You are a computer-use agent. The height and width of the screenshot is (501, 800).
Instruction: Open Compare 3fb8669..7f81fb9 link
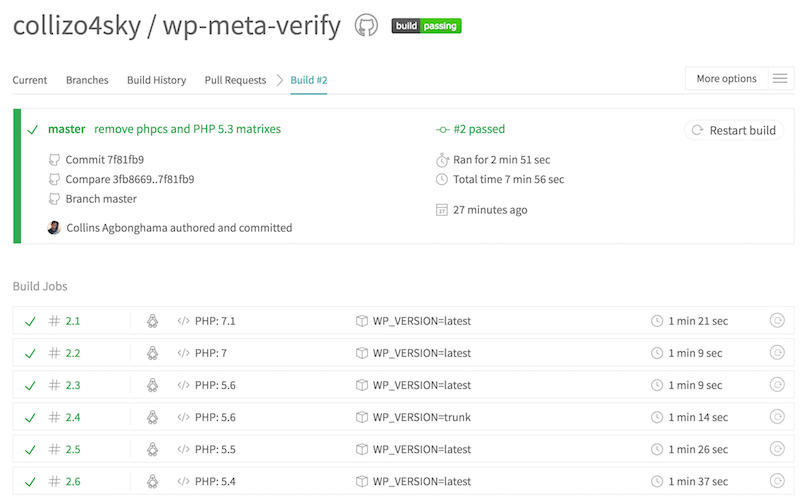click(129, 179)
